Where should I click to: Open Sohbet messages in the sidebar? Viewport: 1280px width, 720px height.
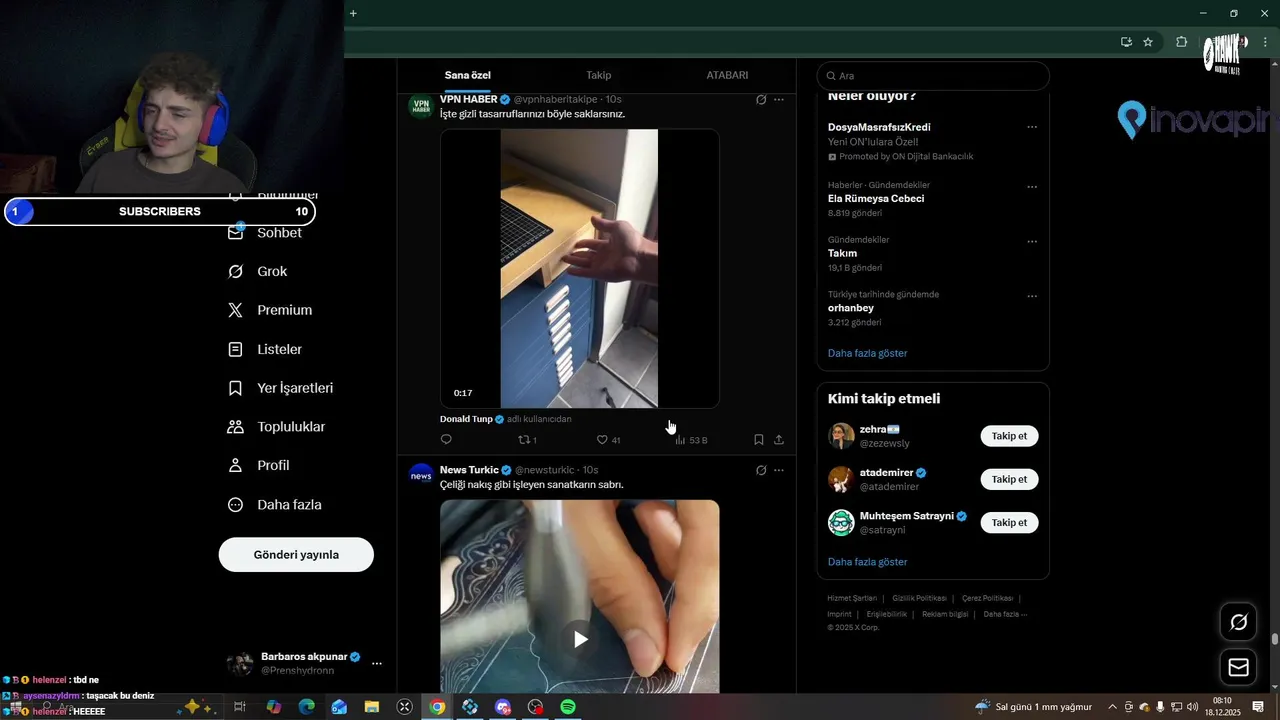pyautogui.click(x=265, y=232)
